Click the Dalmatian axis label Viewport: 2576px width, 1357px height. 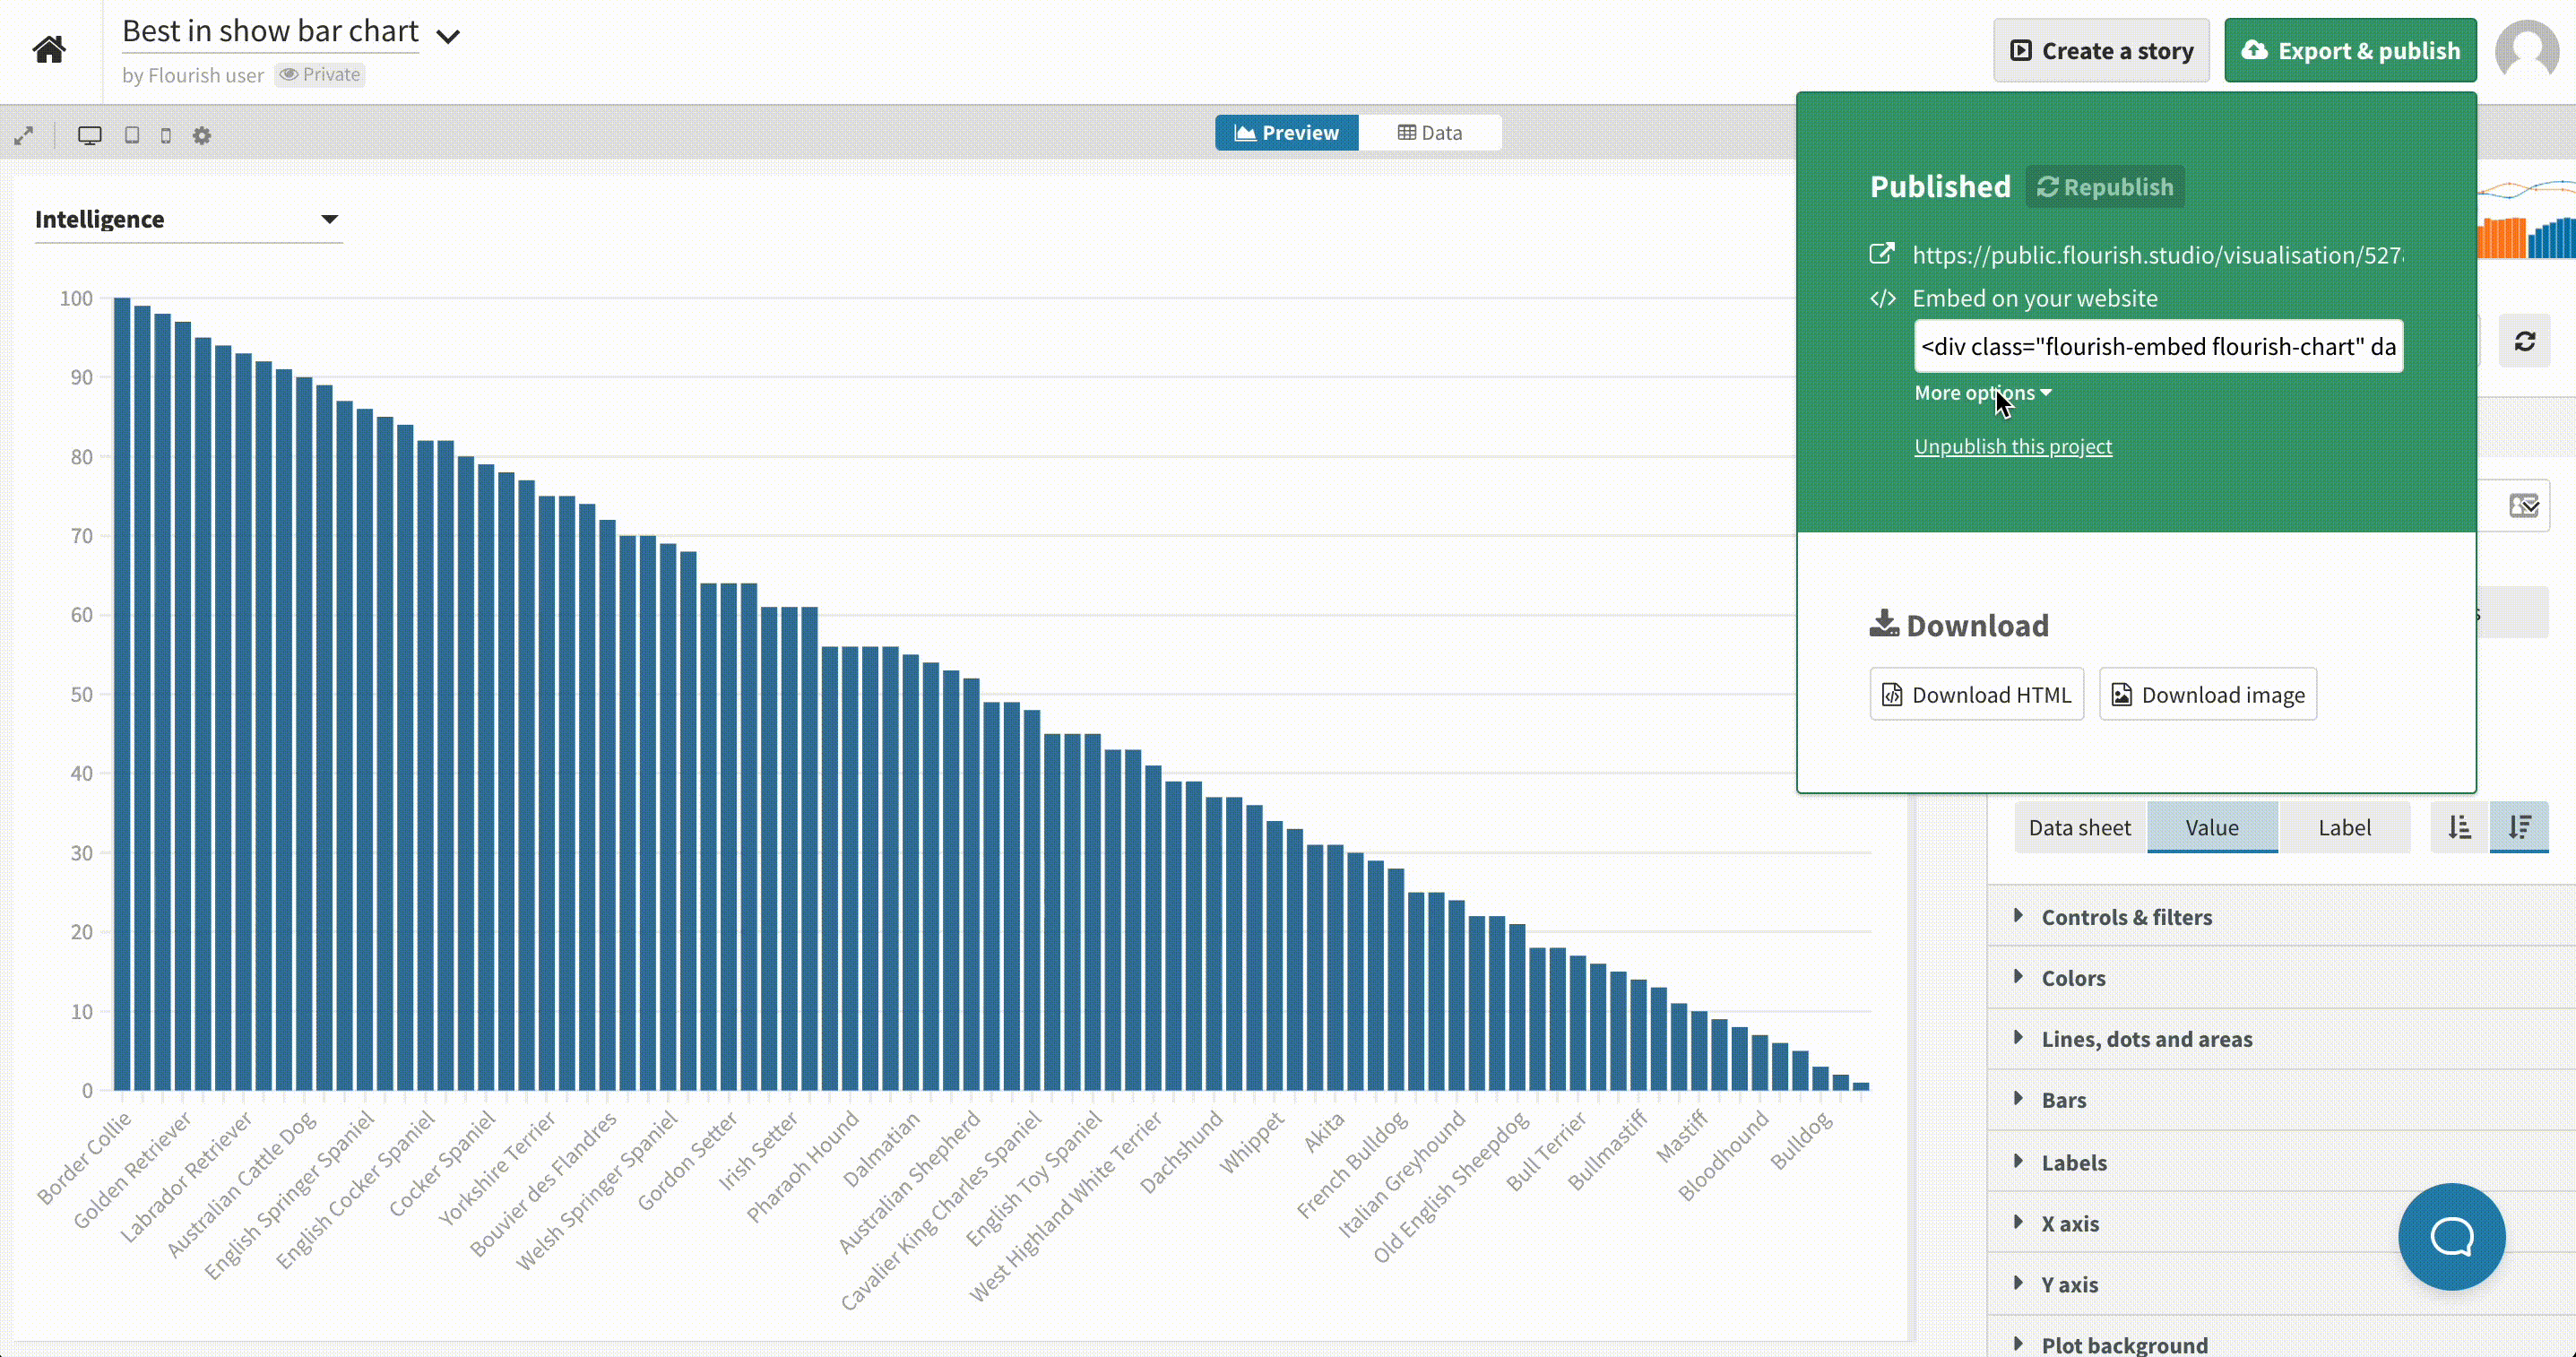[x=881, y=1149]
